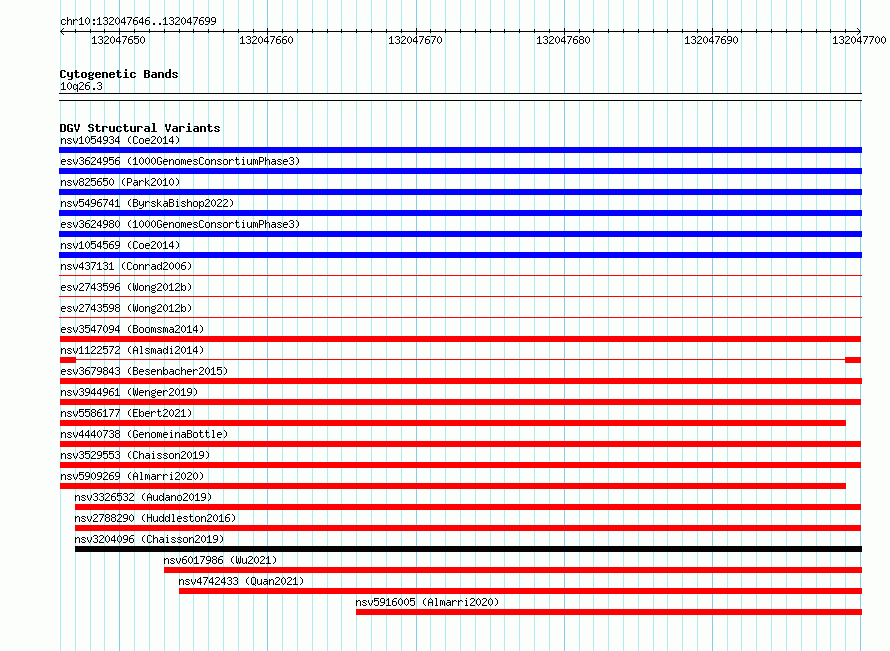Click the thin red line of nsv437131

point(460,276)
